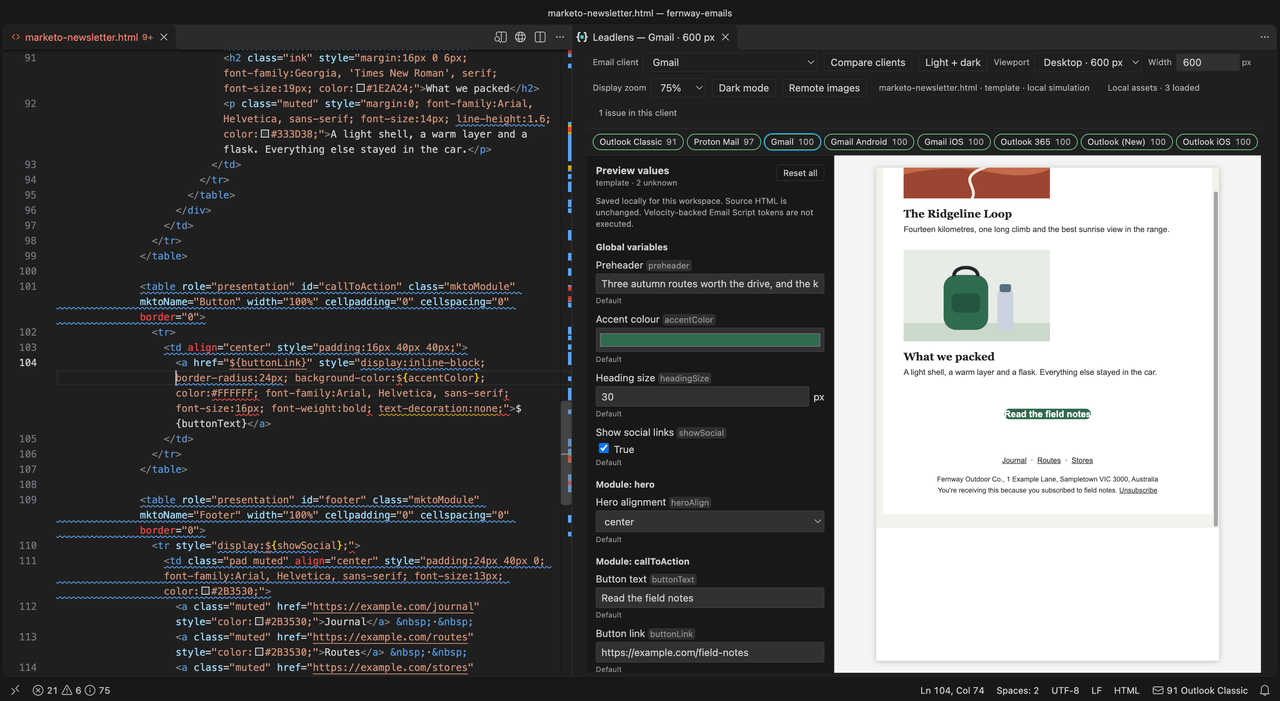Click line number 104 in the gutter
Screen dimensions: 1280x701
tap(27, 363)
